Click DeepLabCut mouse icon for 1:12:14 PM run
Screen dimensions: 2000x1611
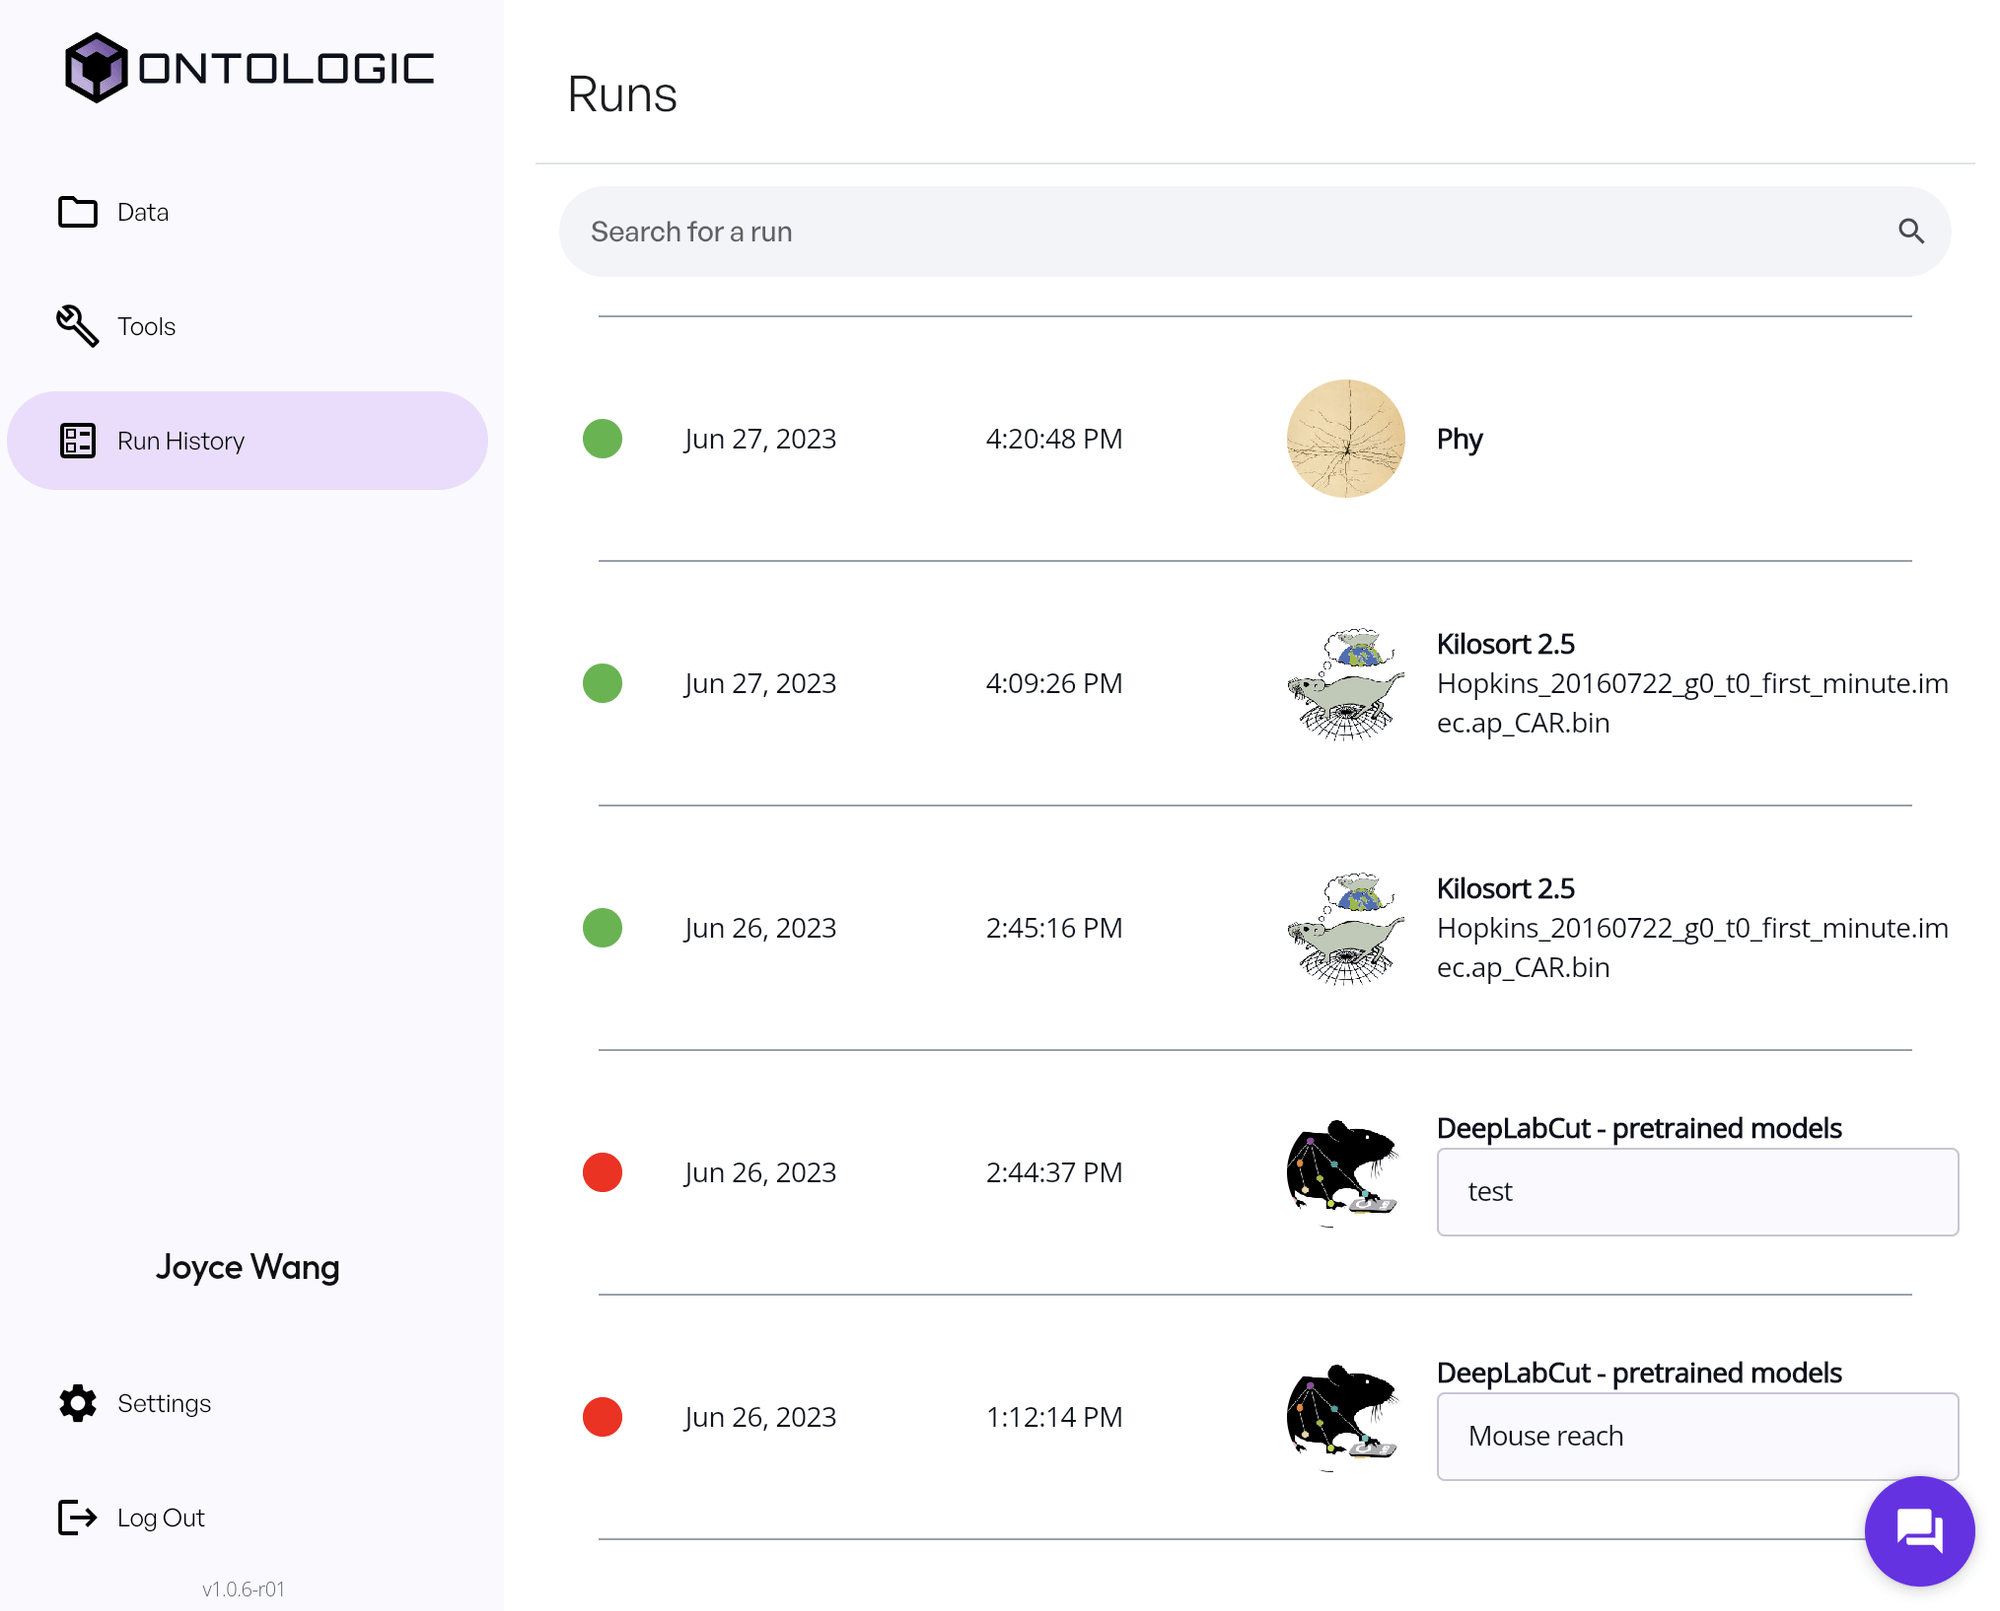(1343, 1417)
